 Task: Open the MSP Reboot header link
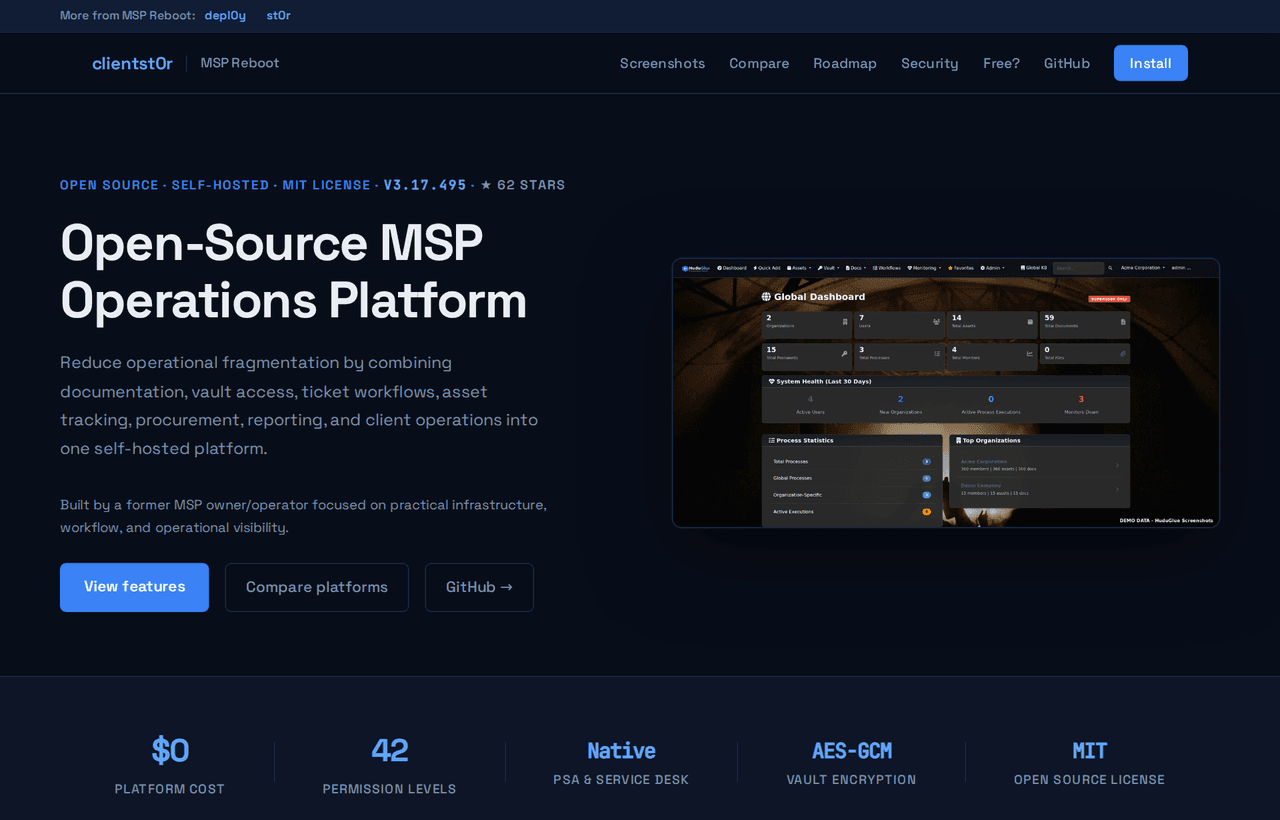(x=240, y=63)
